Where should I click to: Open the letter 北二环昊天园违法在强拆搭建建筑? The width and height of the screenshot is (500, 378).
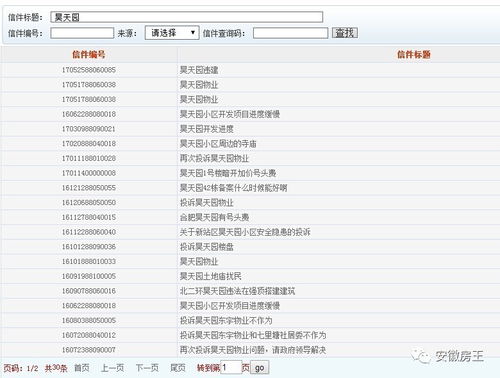[237, 291]
